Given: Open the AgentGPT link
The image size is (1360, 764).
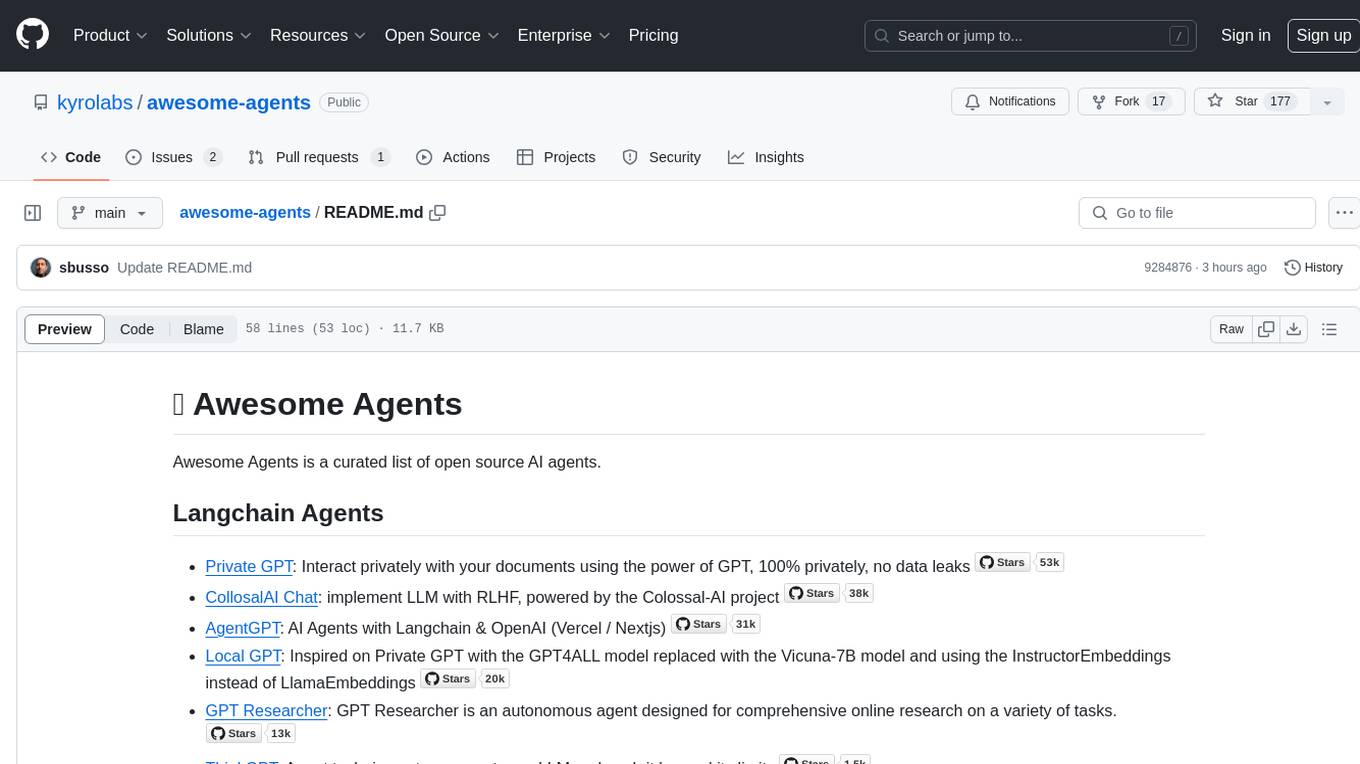Looking at the screenshot, I should click(243, 628).
